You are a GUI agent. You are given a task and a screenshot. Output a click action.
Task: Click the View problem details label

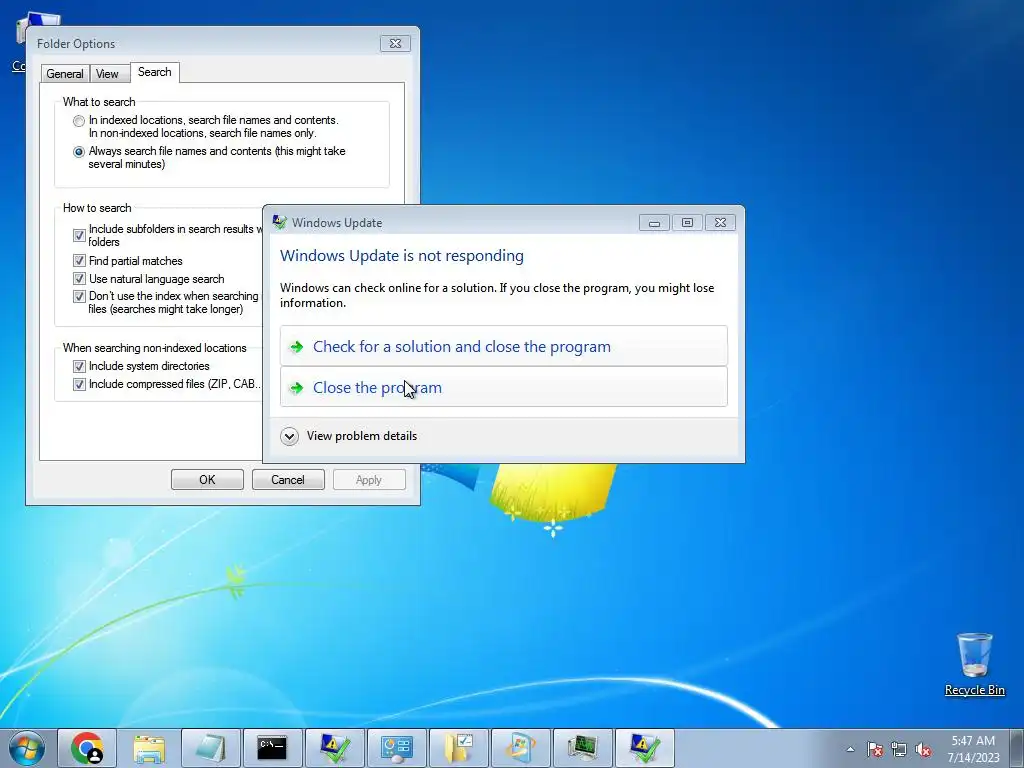[x=362, y=436]
